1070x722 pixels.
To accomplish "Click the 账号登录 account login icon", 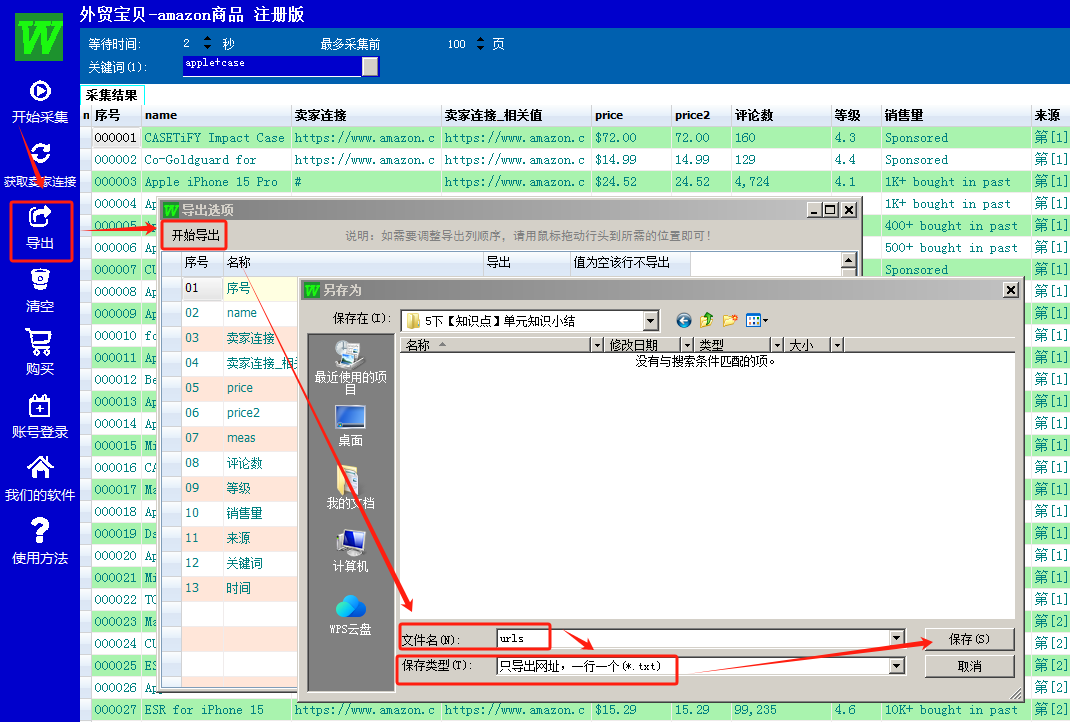I will pyautogui.click(x=40, y=406).
